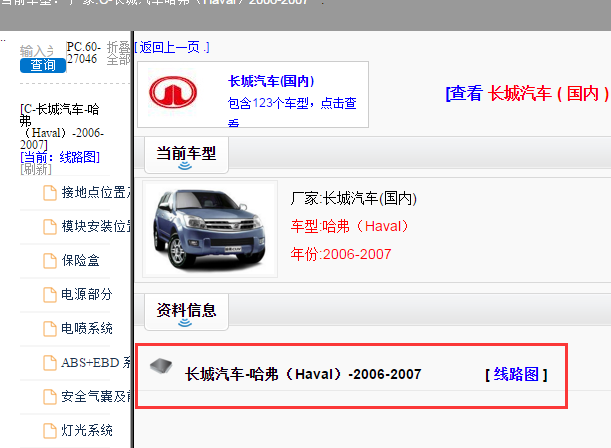
Task: Open 接地点位置 item in the tree
Action: [96, 192]
